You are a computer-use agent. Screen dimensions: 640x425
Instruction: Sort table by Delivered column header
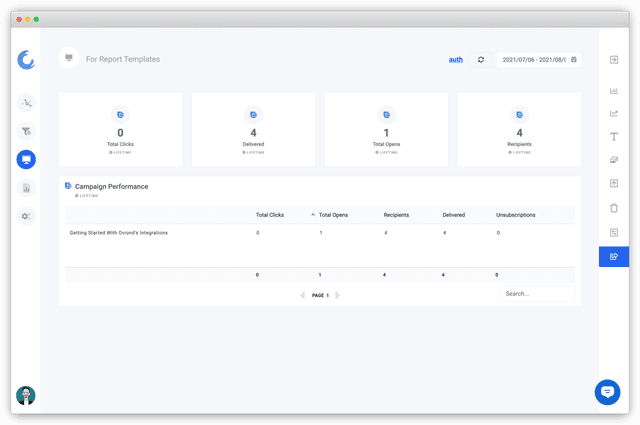pos(453,215)
